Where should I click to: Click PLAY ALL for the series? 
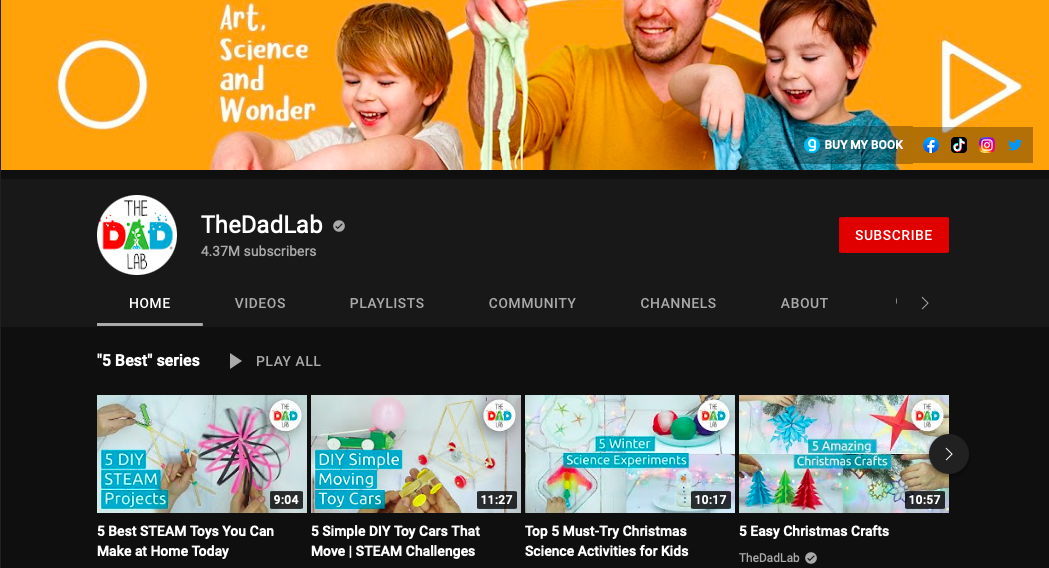pos(275,361)
